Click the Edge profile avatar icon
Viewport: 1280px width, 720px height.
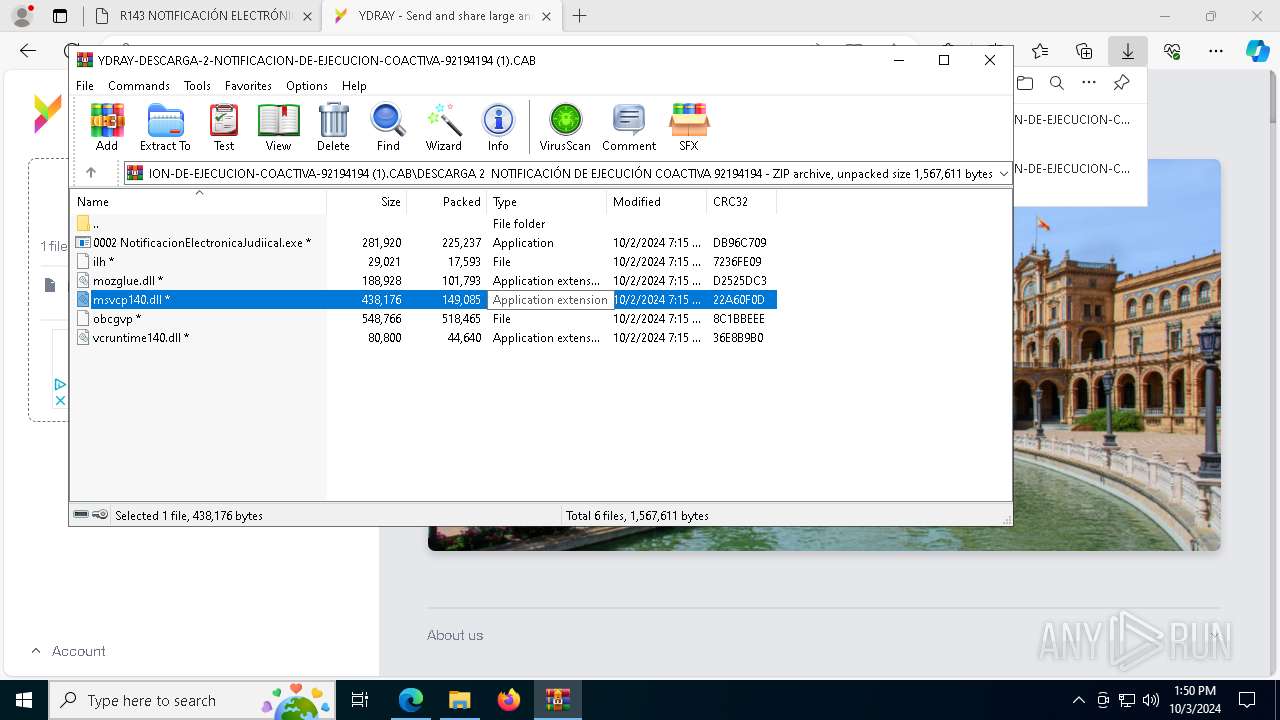[22, 16]
